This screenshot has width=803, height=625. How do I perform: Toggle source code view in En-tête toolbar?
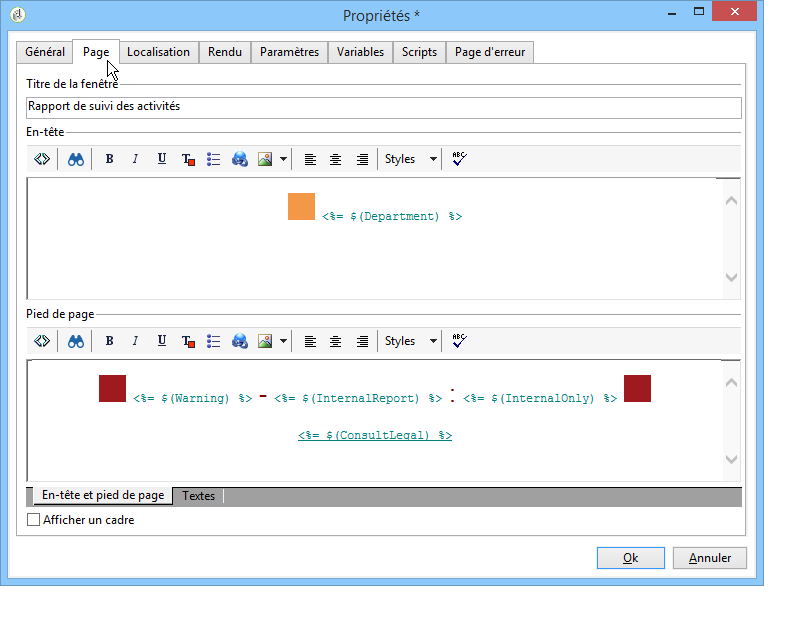(42, 159)
